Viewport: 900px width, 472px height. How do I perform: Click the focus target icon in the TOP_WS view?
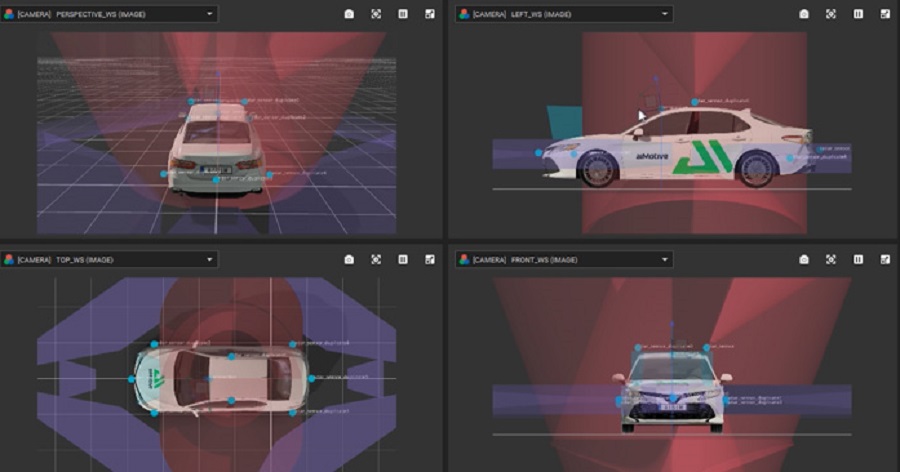pyautogui.click(x=376, y=260)
